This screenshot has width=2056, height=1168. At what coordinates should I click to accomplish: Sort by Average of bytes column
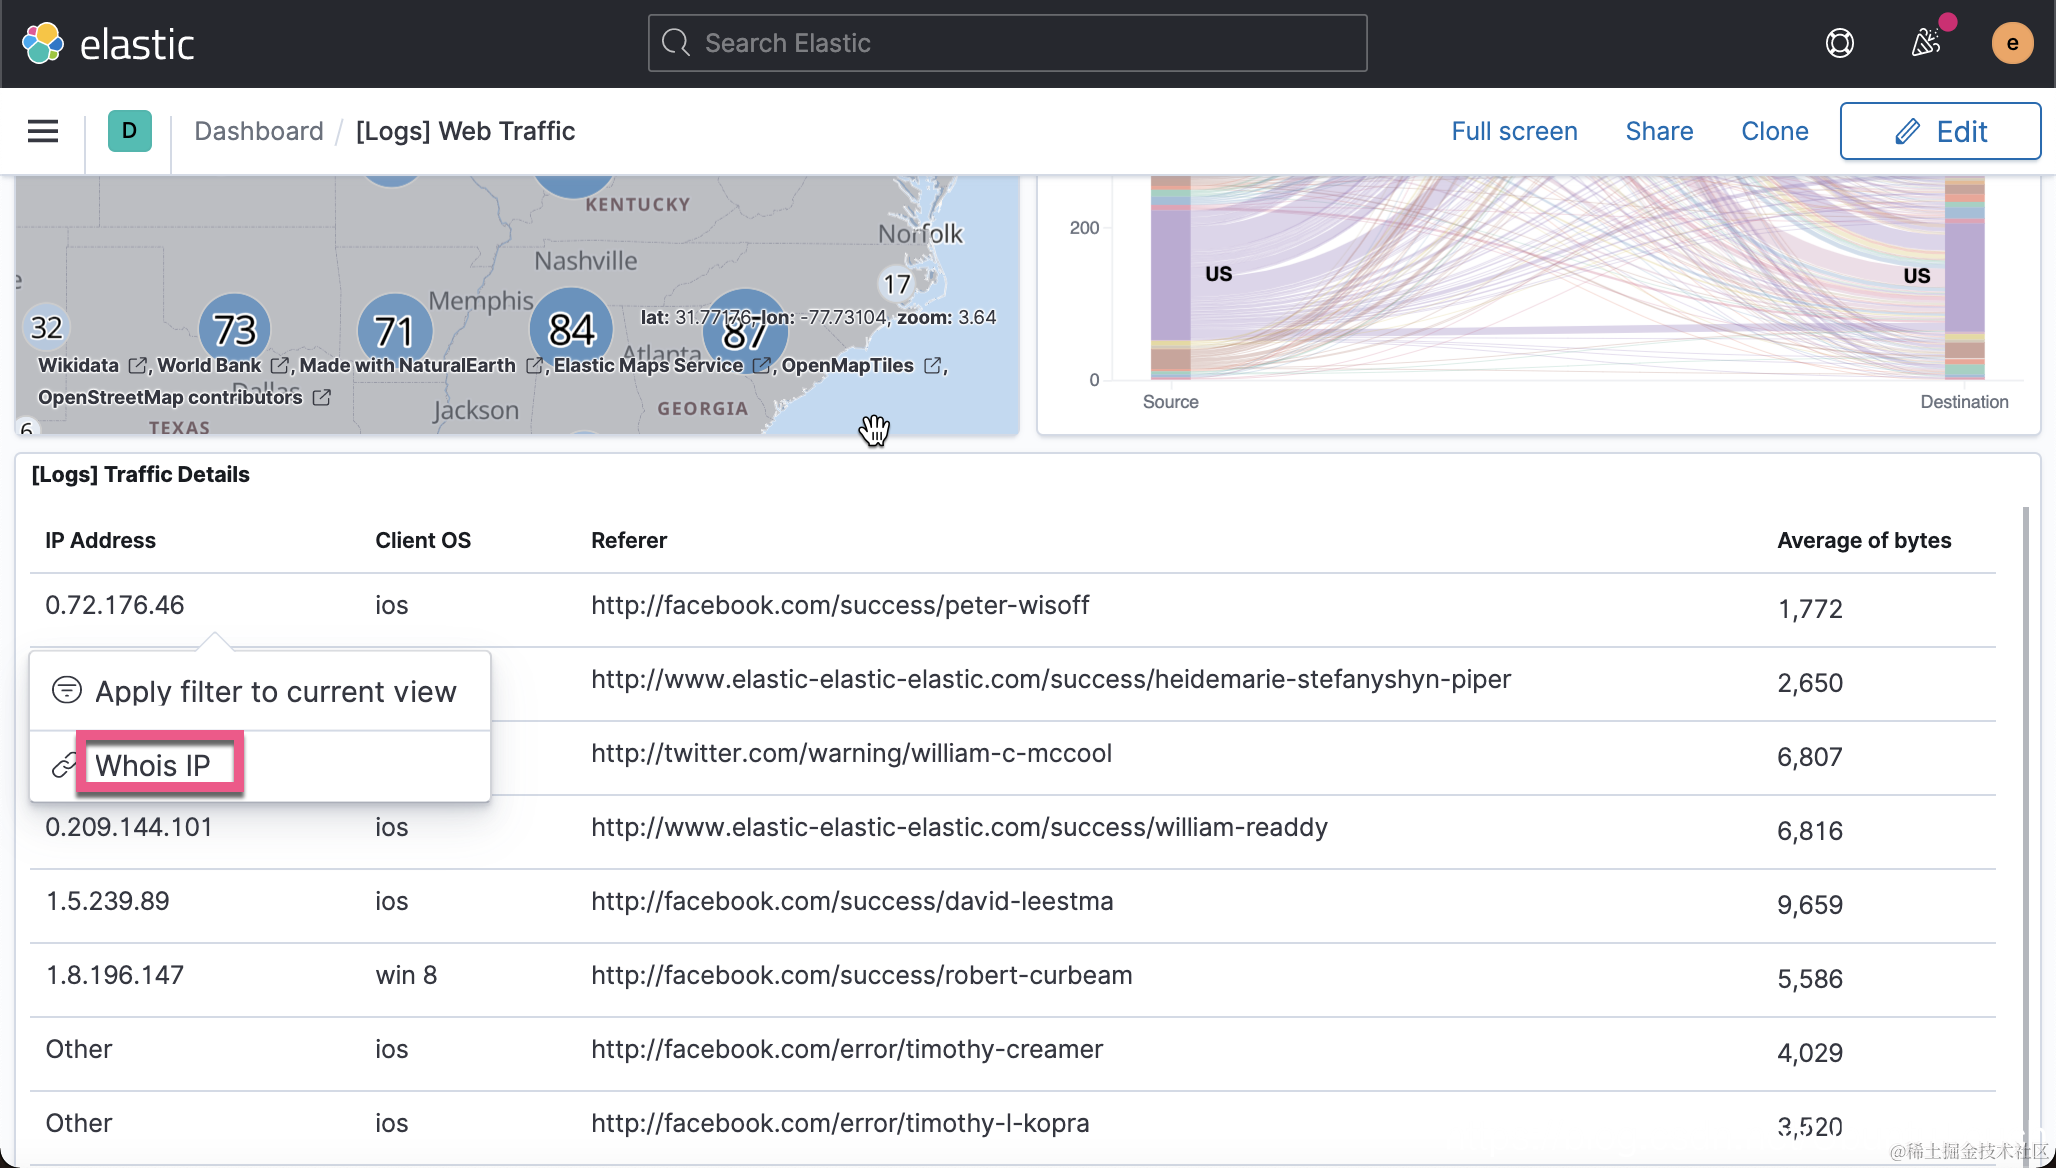(1863, 540)
